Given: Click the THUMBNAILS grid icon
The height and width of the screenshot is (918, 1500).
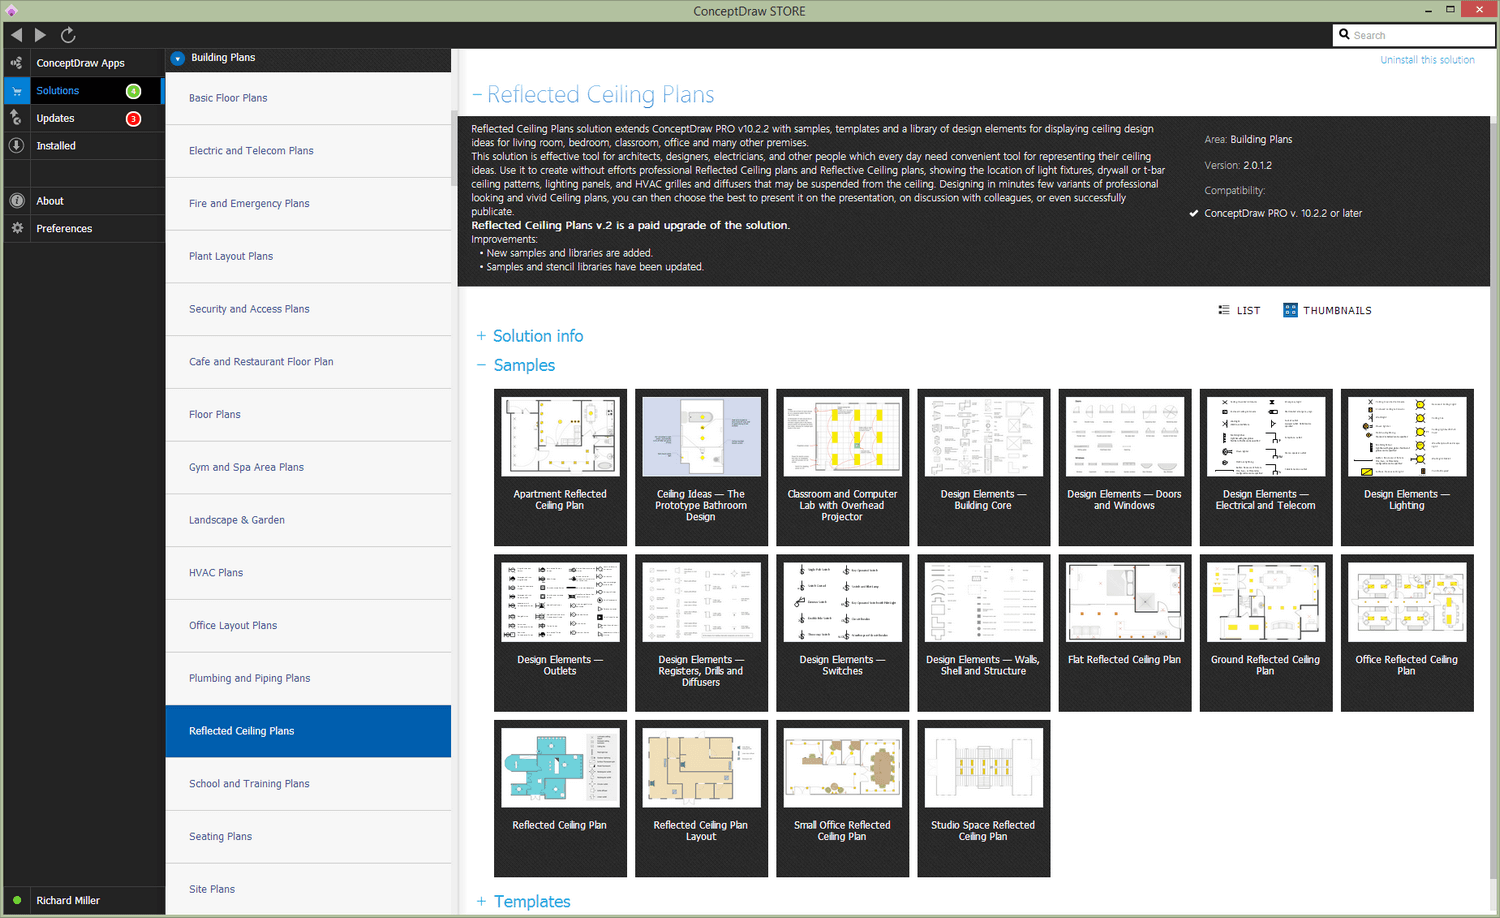Looking at the screenshot, I should 1290,310.
